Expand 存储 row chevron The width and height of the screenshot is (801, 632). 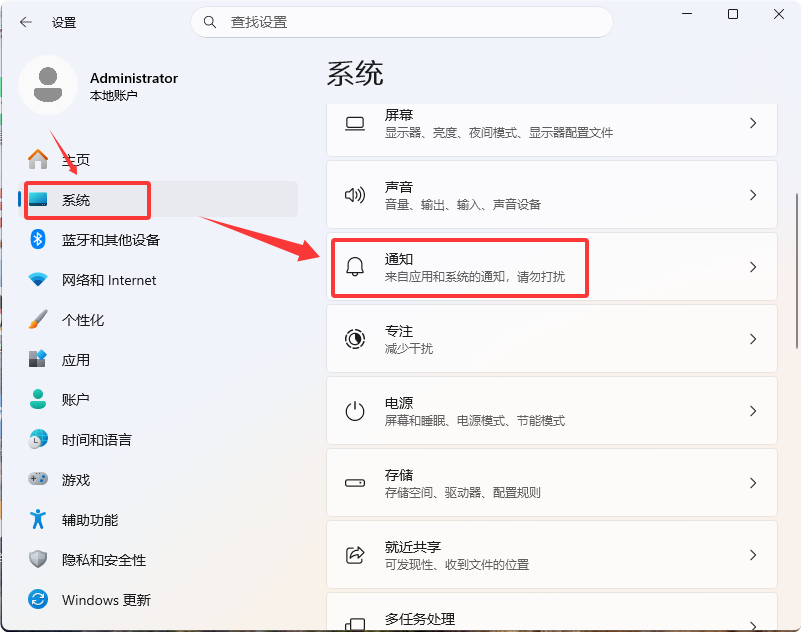tap(752, 483)
